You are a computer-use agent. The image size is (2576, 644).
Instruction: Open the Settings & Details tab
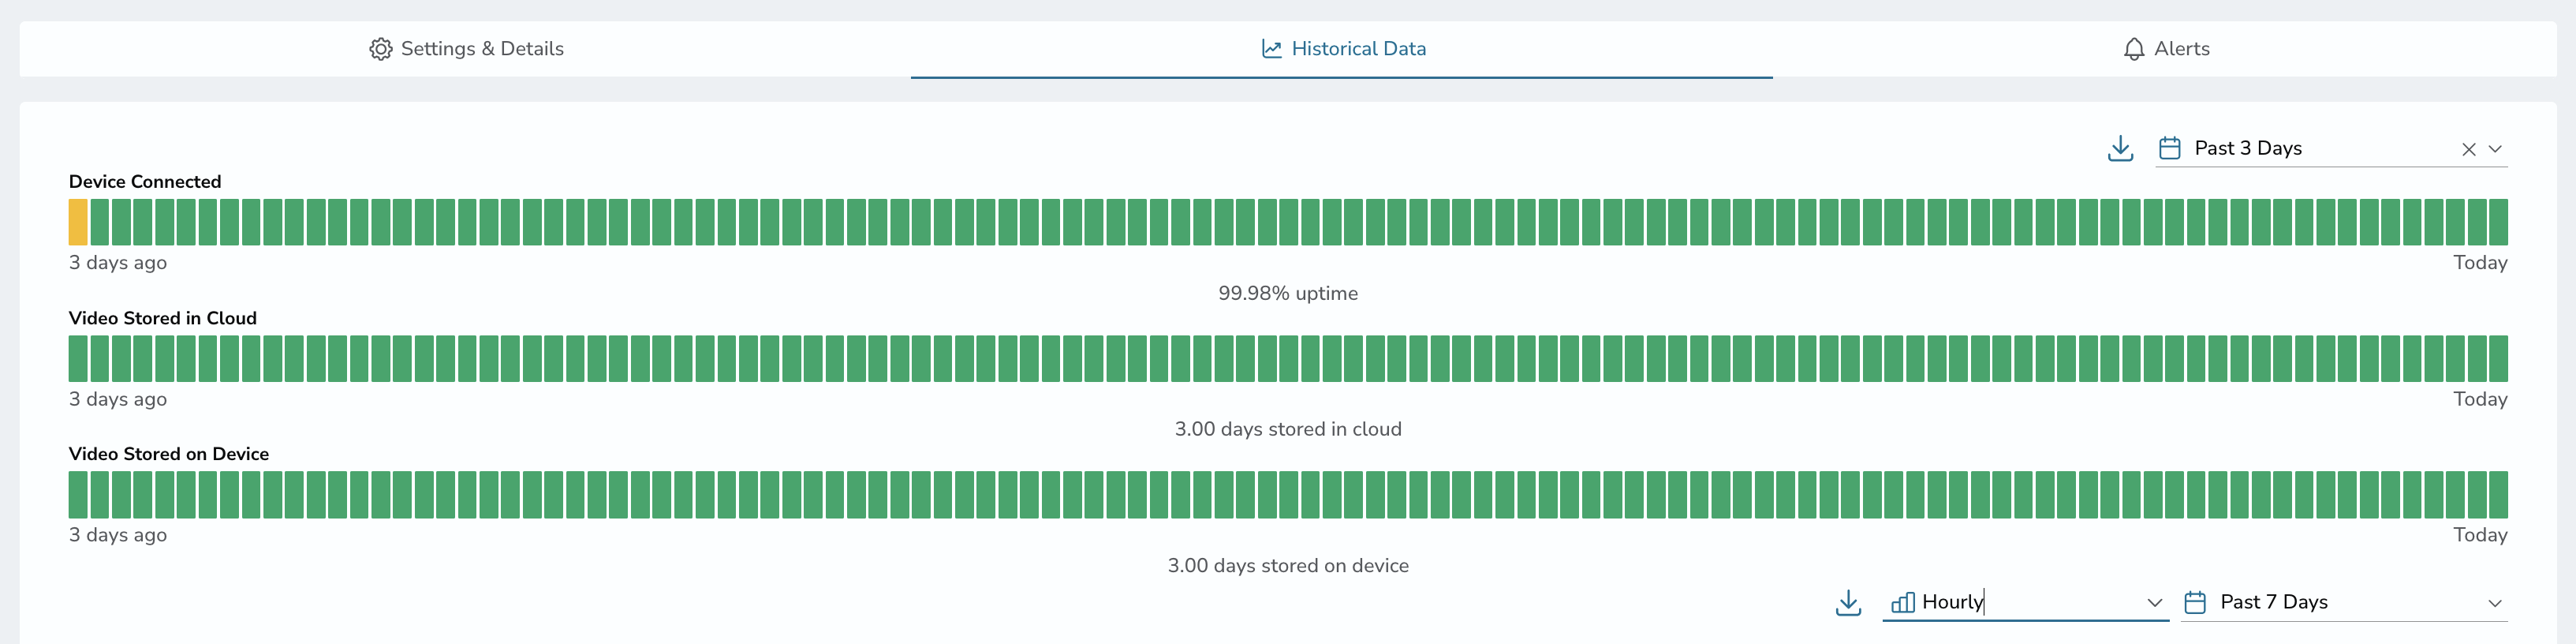point(466,49)
